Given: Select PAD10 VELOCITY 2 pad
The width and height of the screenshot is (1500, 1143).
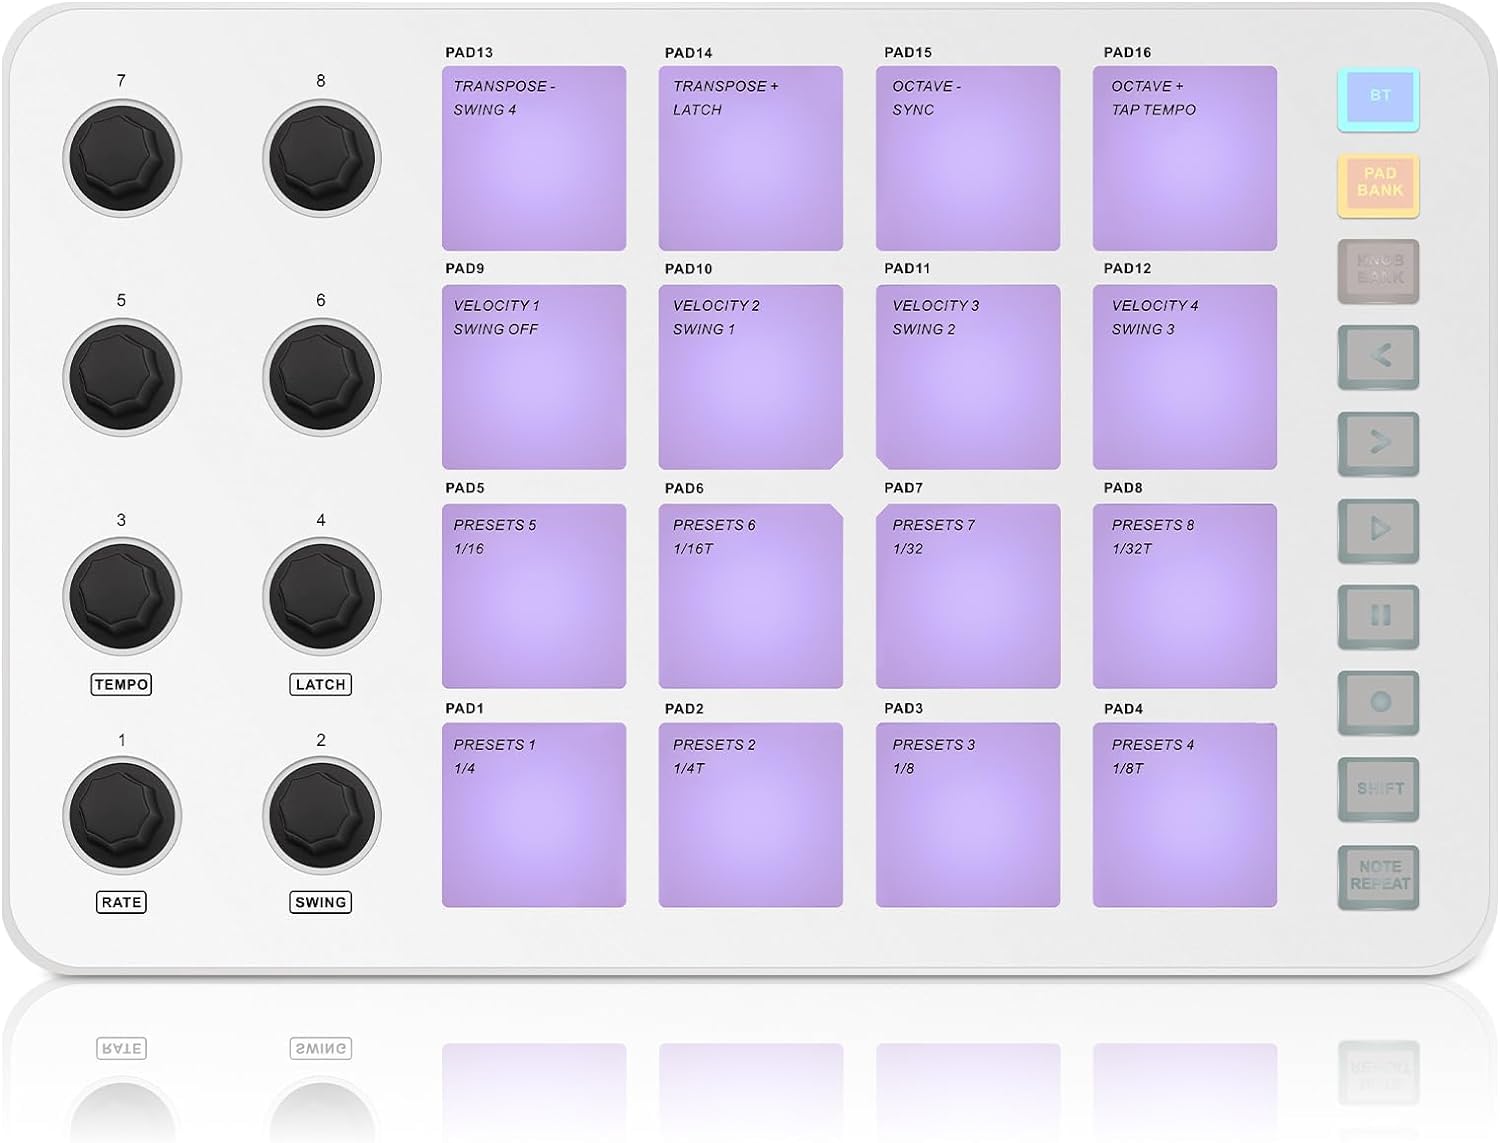Looking at the screenshot, I should tap(751, 377).
